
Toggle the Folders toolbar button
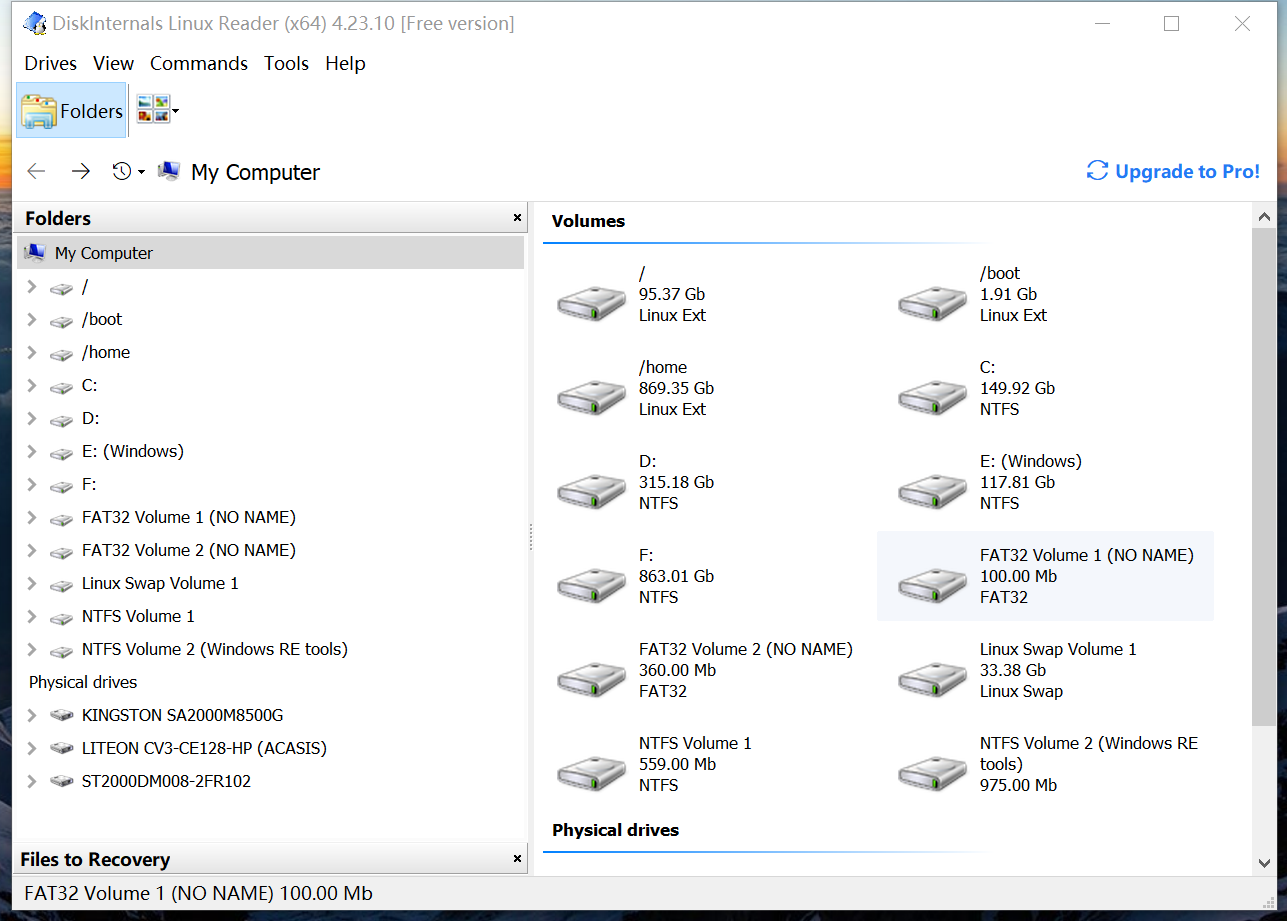pyautogui.click(x=72, y=111)
